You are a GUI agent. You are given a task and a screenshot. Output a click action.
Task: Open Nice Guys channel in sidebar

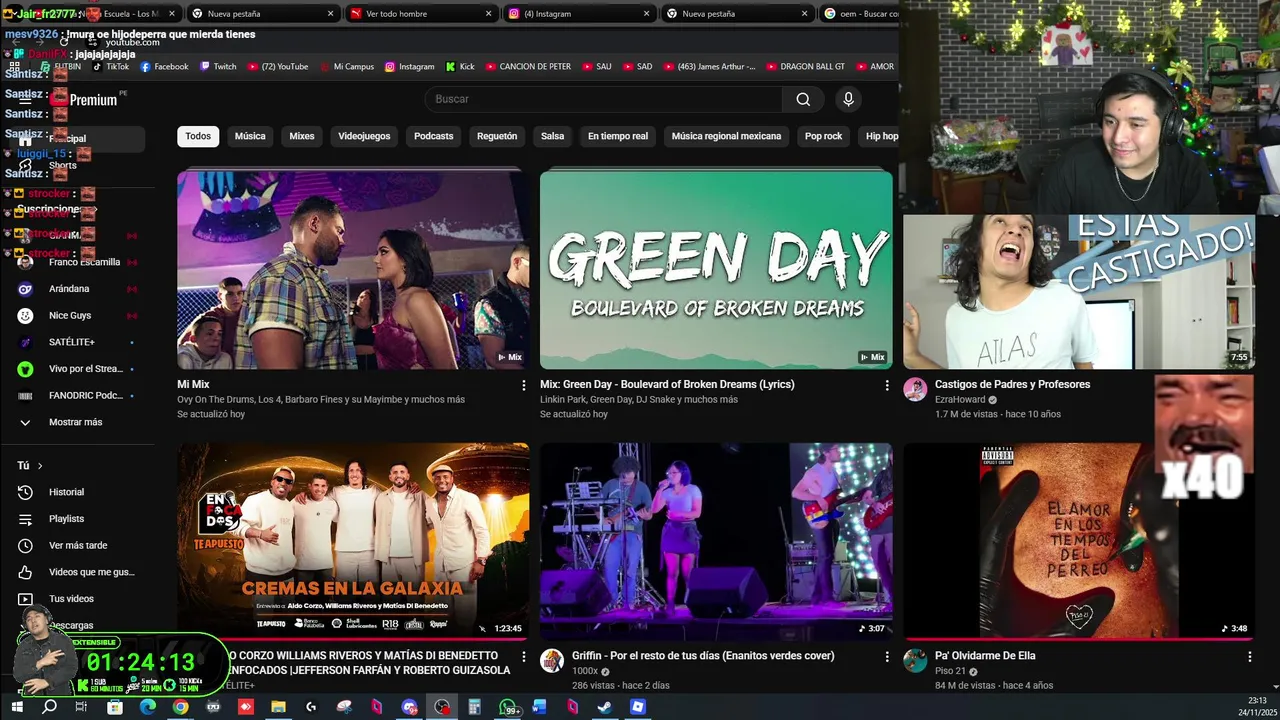click(x=77, y=315)
